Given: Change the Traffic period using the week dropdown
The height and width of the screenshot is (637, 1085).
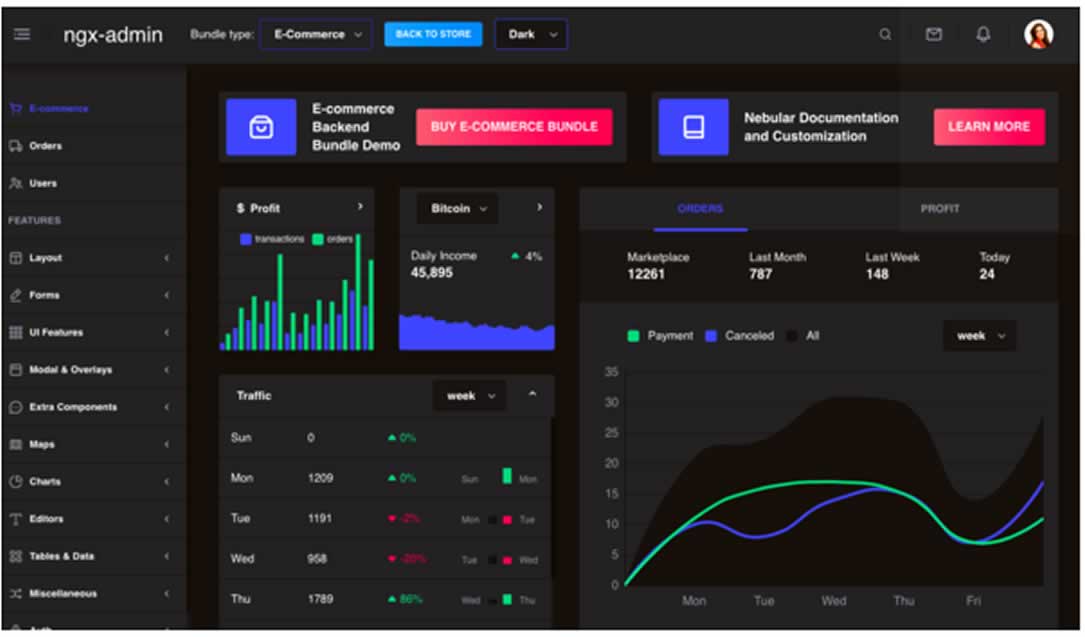Looking at the screenshot, I should 469,396.
